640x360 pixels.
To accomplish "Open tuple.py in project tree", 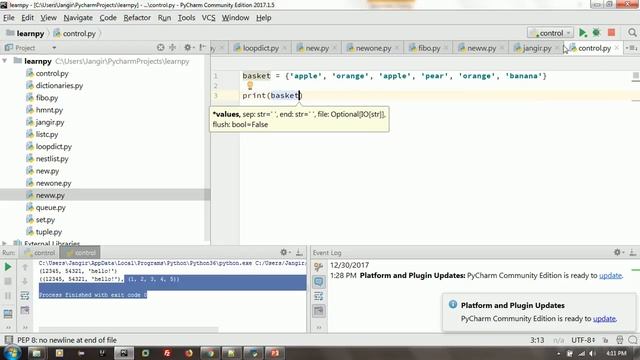I will pos(49,232).
